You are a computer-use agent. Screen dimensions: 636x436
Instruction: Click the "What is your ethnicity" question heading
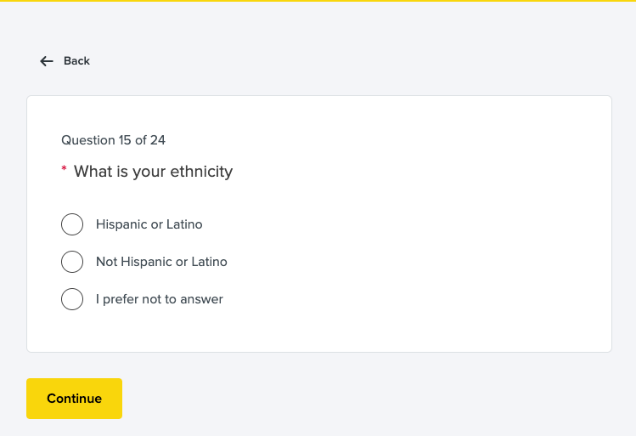153,172
